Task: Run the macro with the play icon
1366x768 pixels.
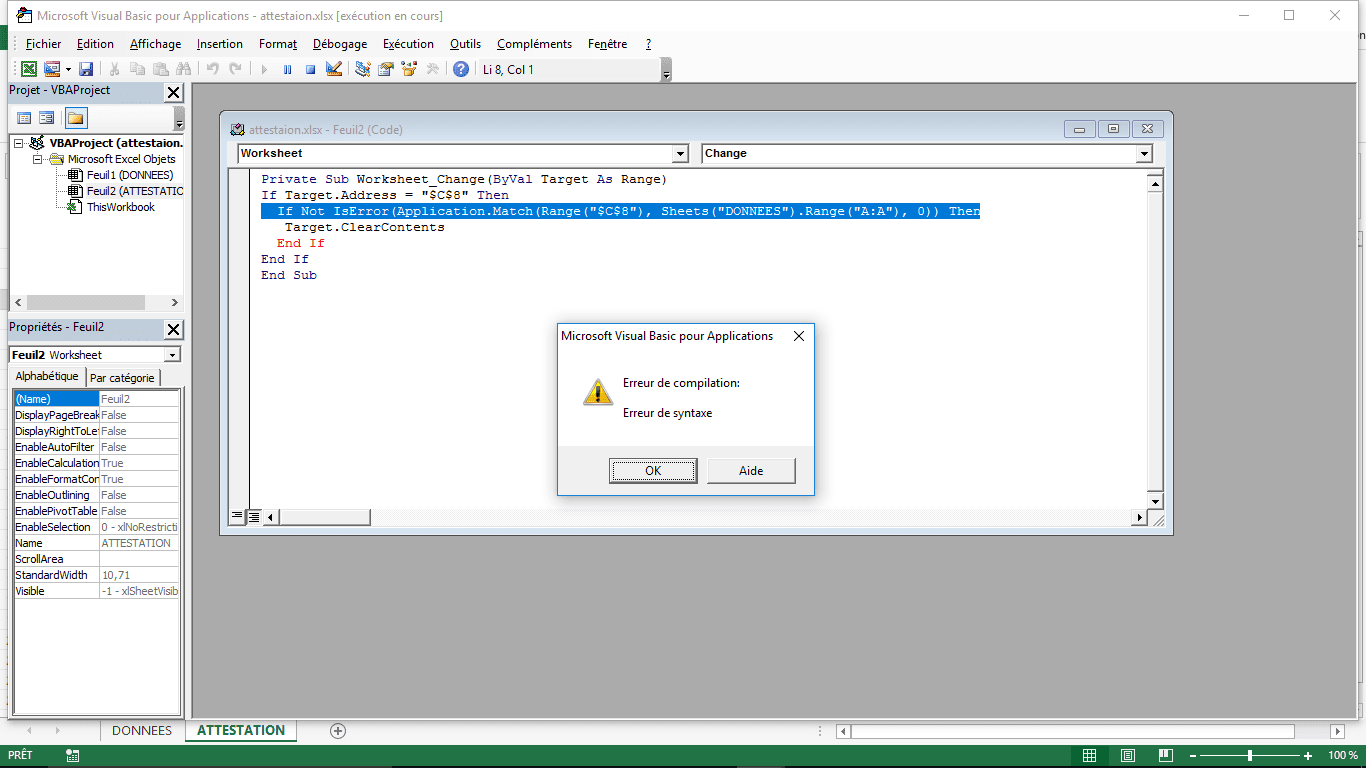Action: tap(264, 69)
